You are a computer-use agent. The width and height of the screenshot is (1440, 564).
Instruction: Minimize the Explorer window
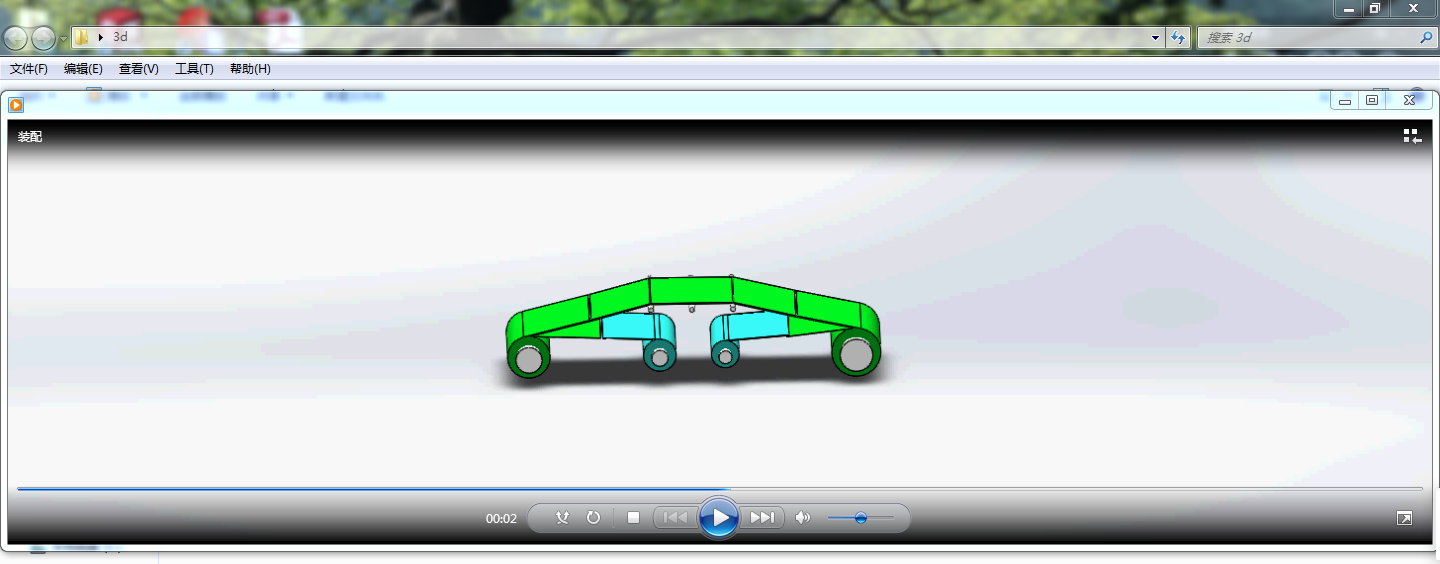[x=1349, y=8]
